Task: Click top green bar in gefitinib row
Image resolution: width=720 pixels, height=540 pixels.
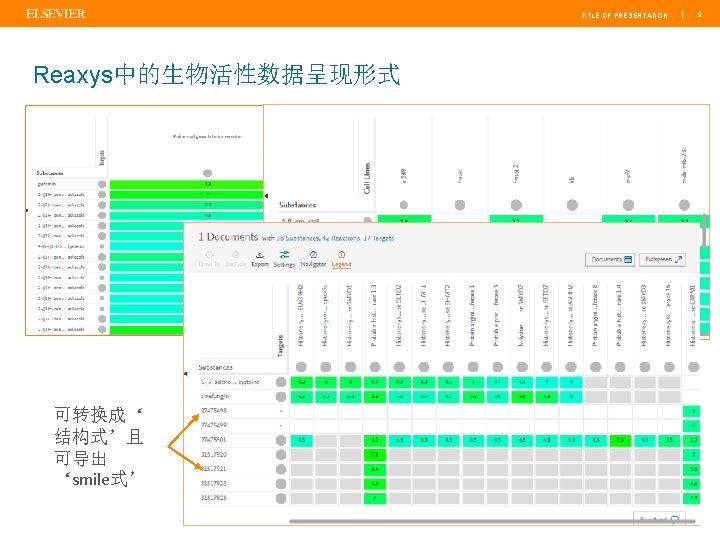Action: pos(186,184)
